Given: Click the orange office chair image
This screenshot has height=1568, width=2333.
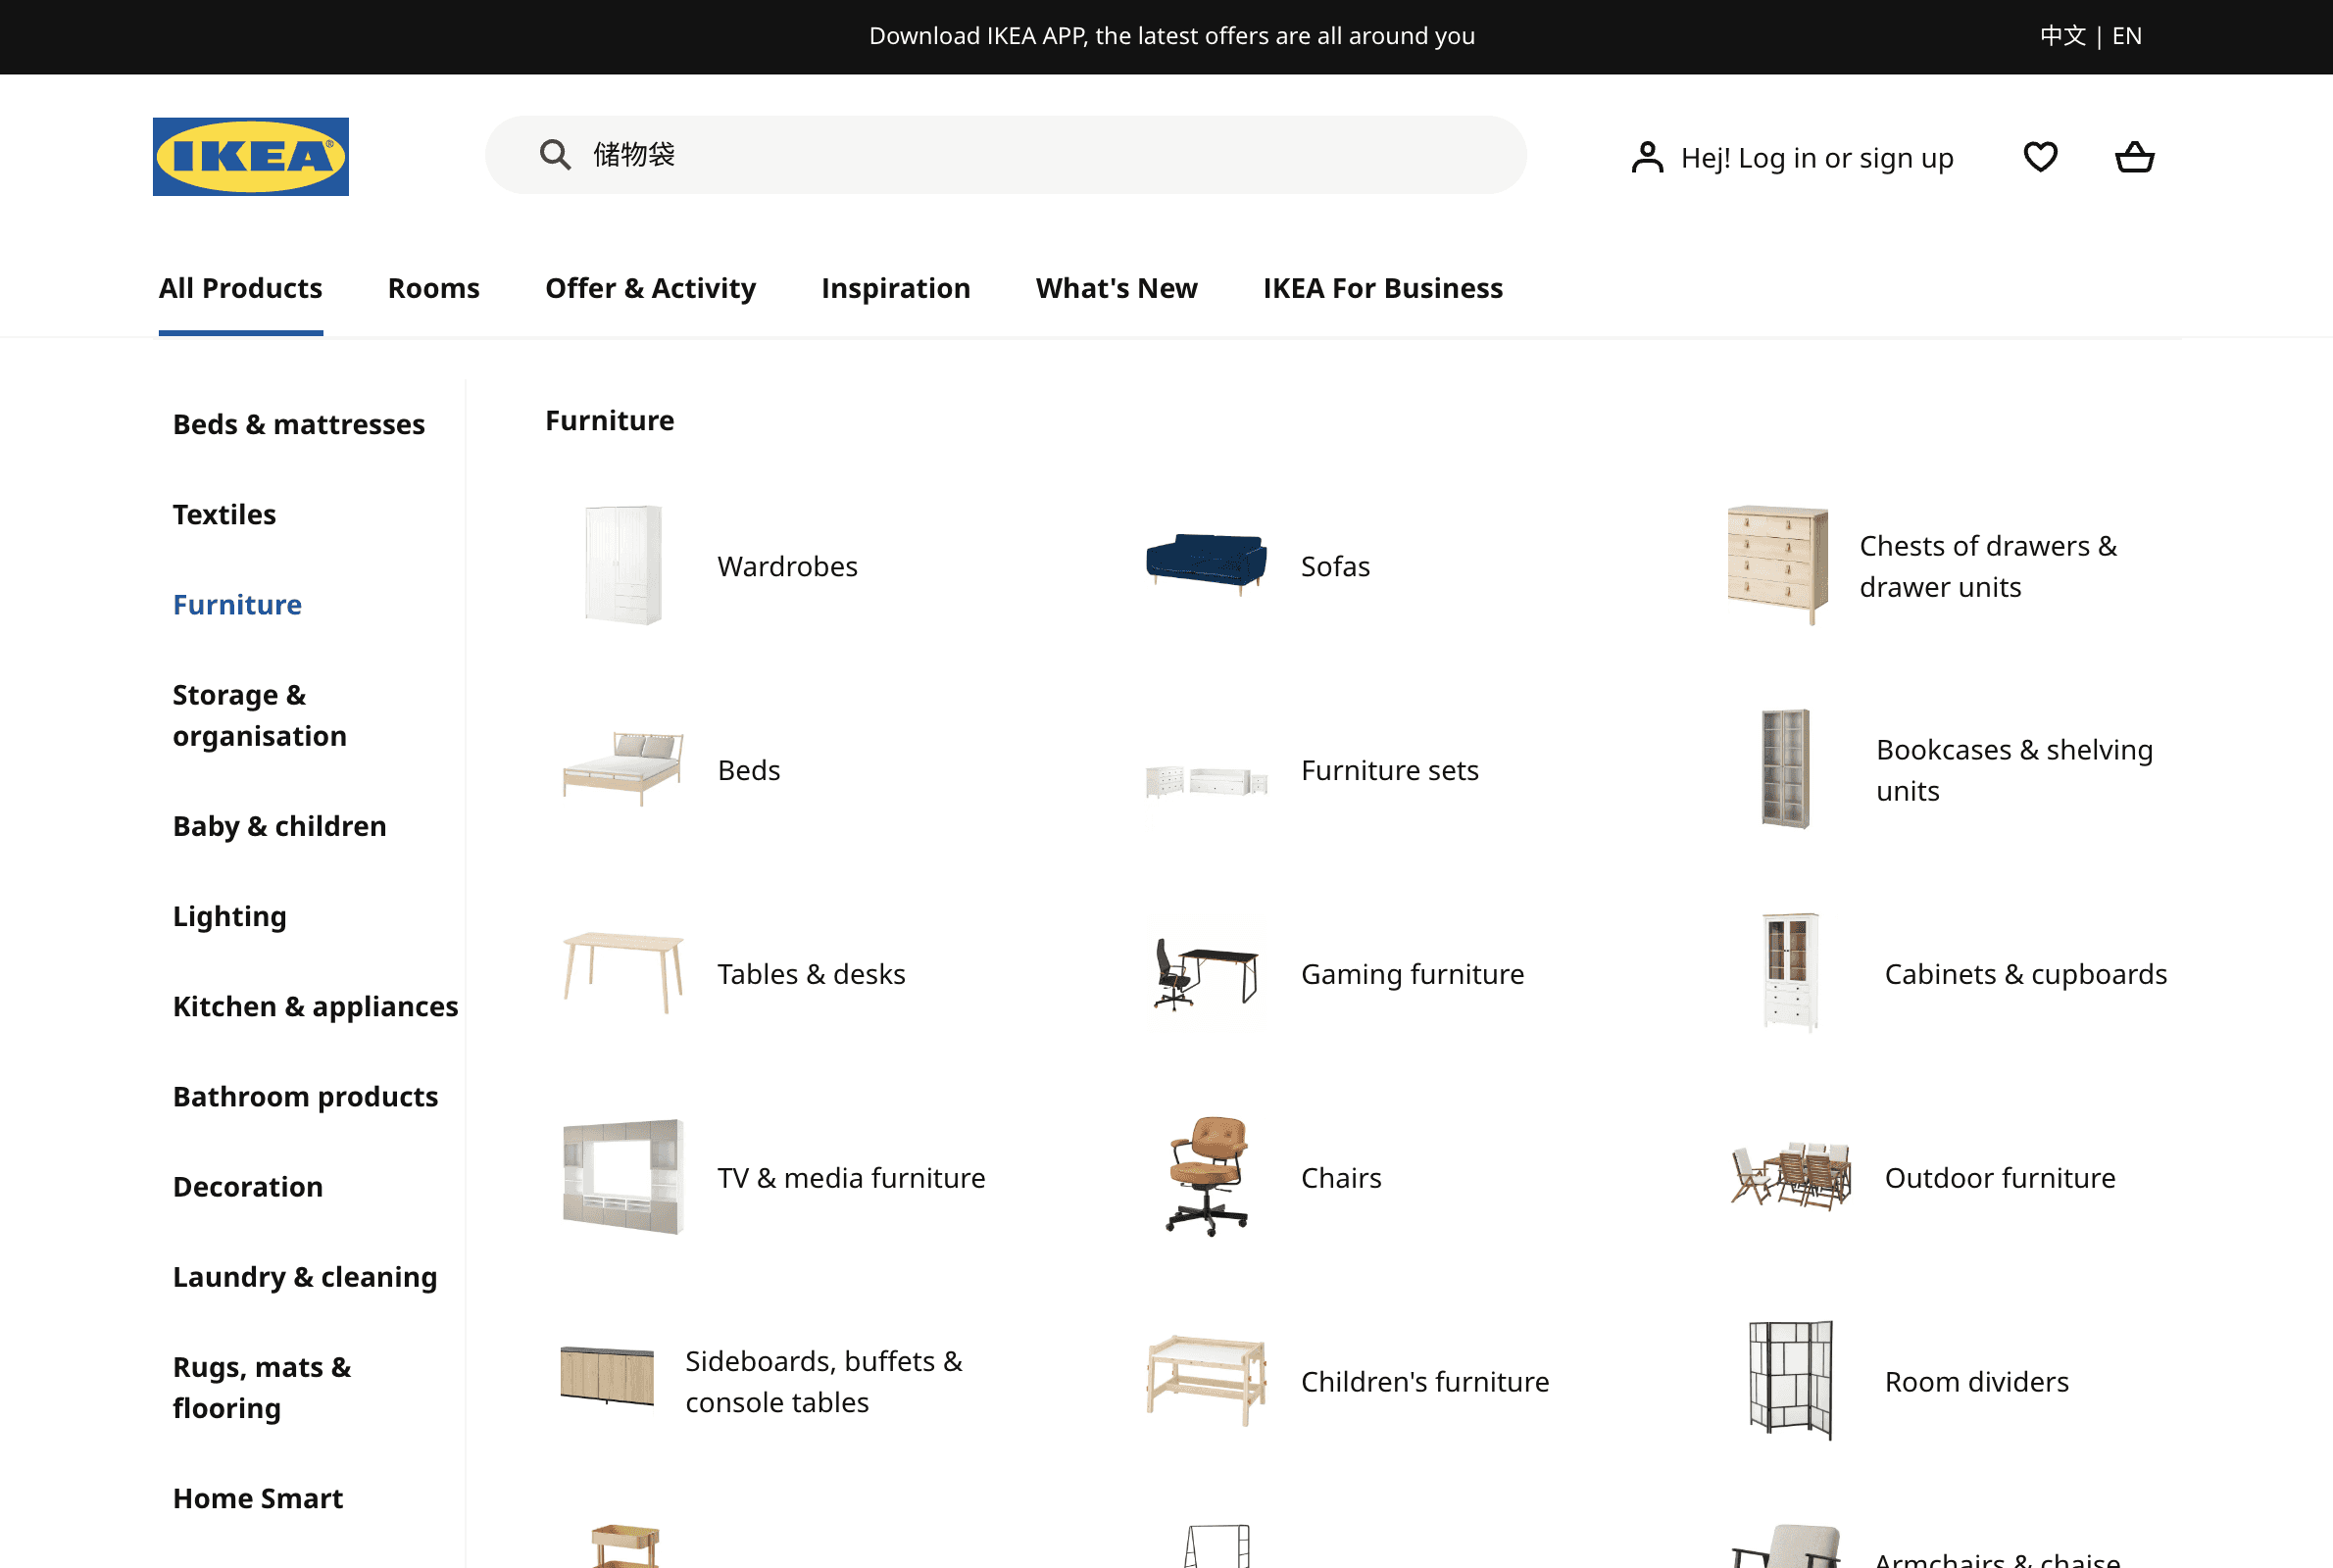Looking at the screenshot, I should (1208, 1176).
